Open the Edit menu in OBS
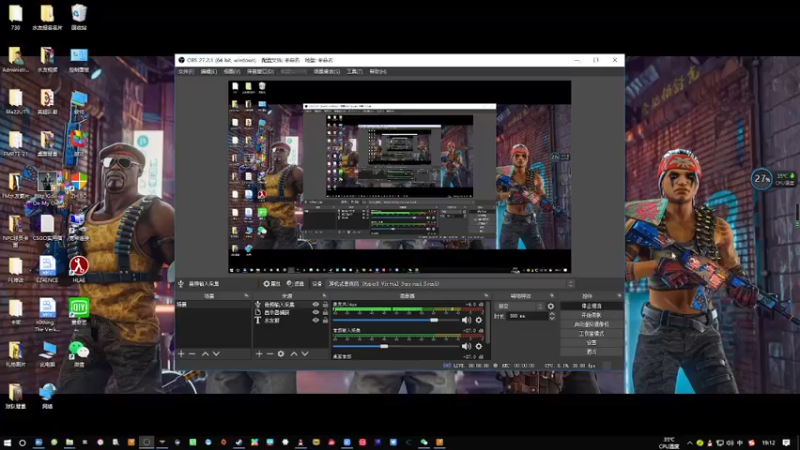Image resolution: width=800 pixels, height=450 pixels. (209, 71)
